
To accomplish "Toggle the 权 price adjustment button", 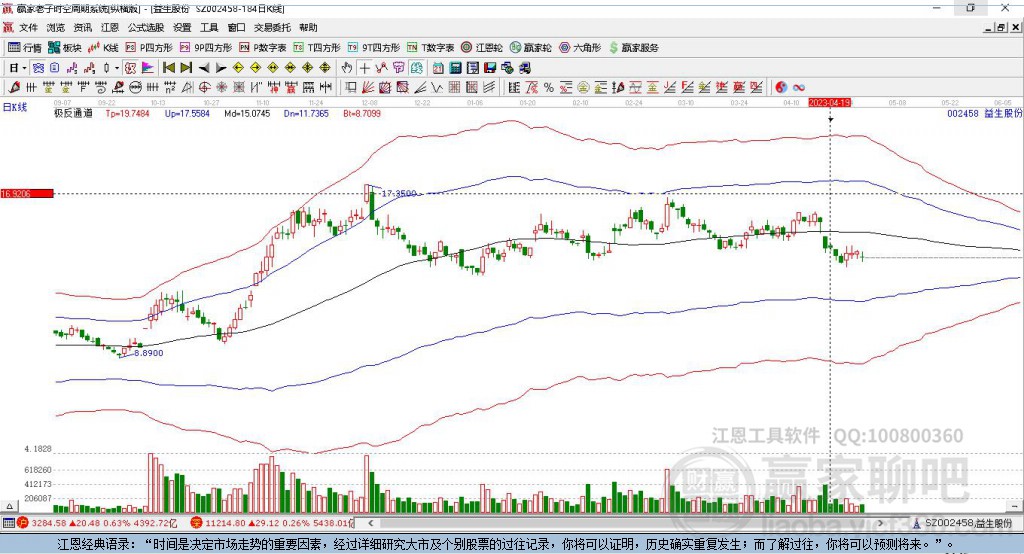I will coord(130,68).
